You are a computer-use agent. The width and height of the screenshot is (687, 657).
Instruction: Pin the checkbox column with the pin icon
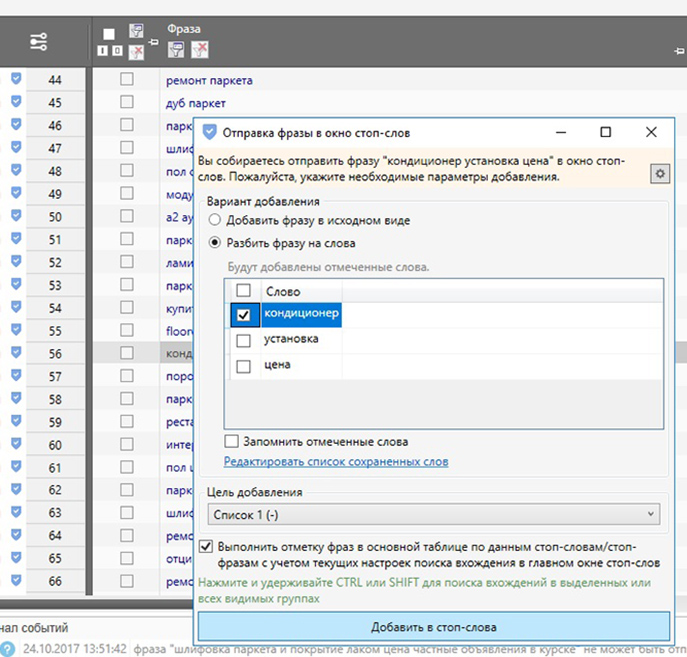(x=153, y=42)
